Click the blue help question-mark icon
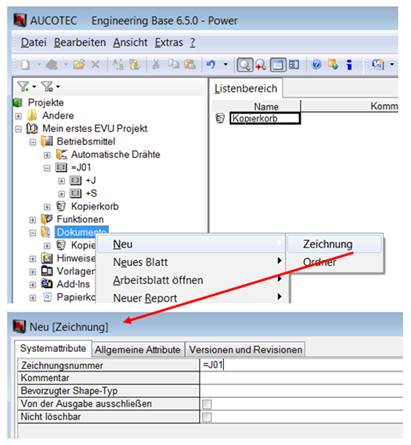411x445 pixels. (x=317, y=64)
